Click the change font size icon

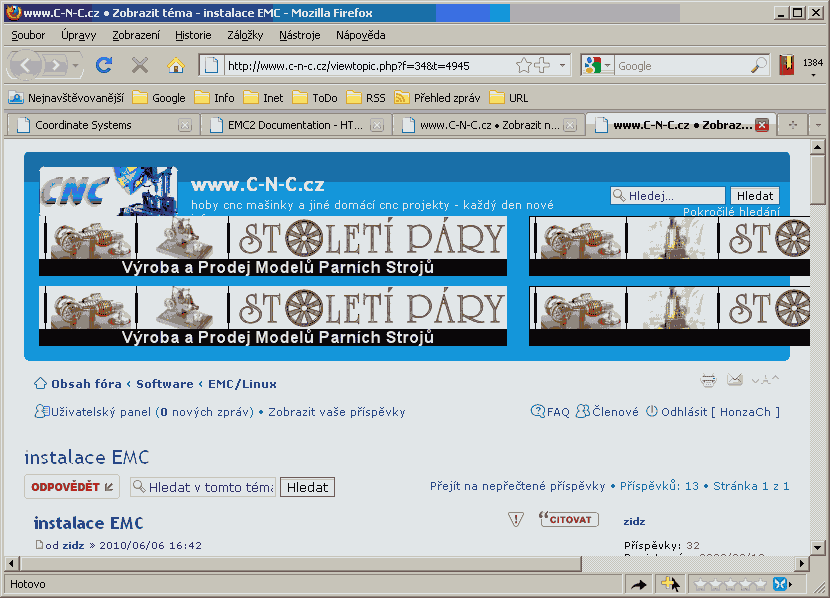765,380
